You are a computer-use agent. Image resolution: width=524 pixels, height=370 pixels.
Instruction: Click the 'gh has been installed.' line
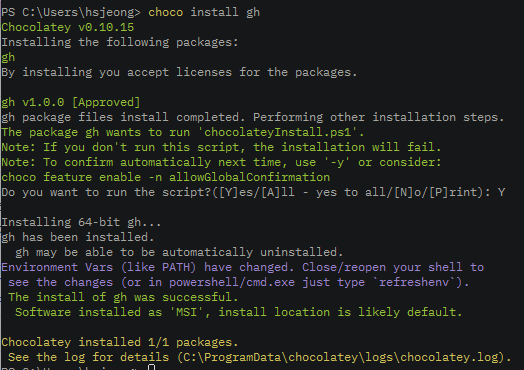78,237
